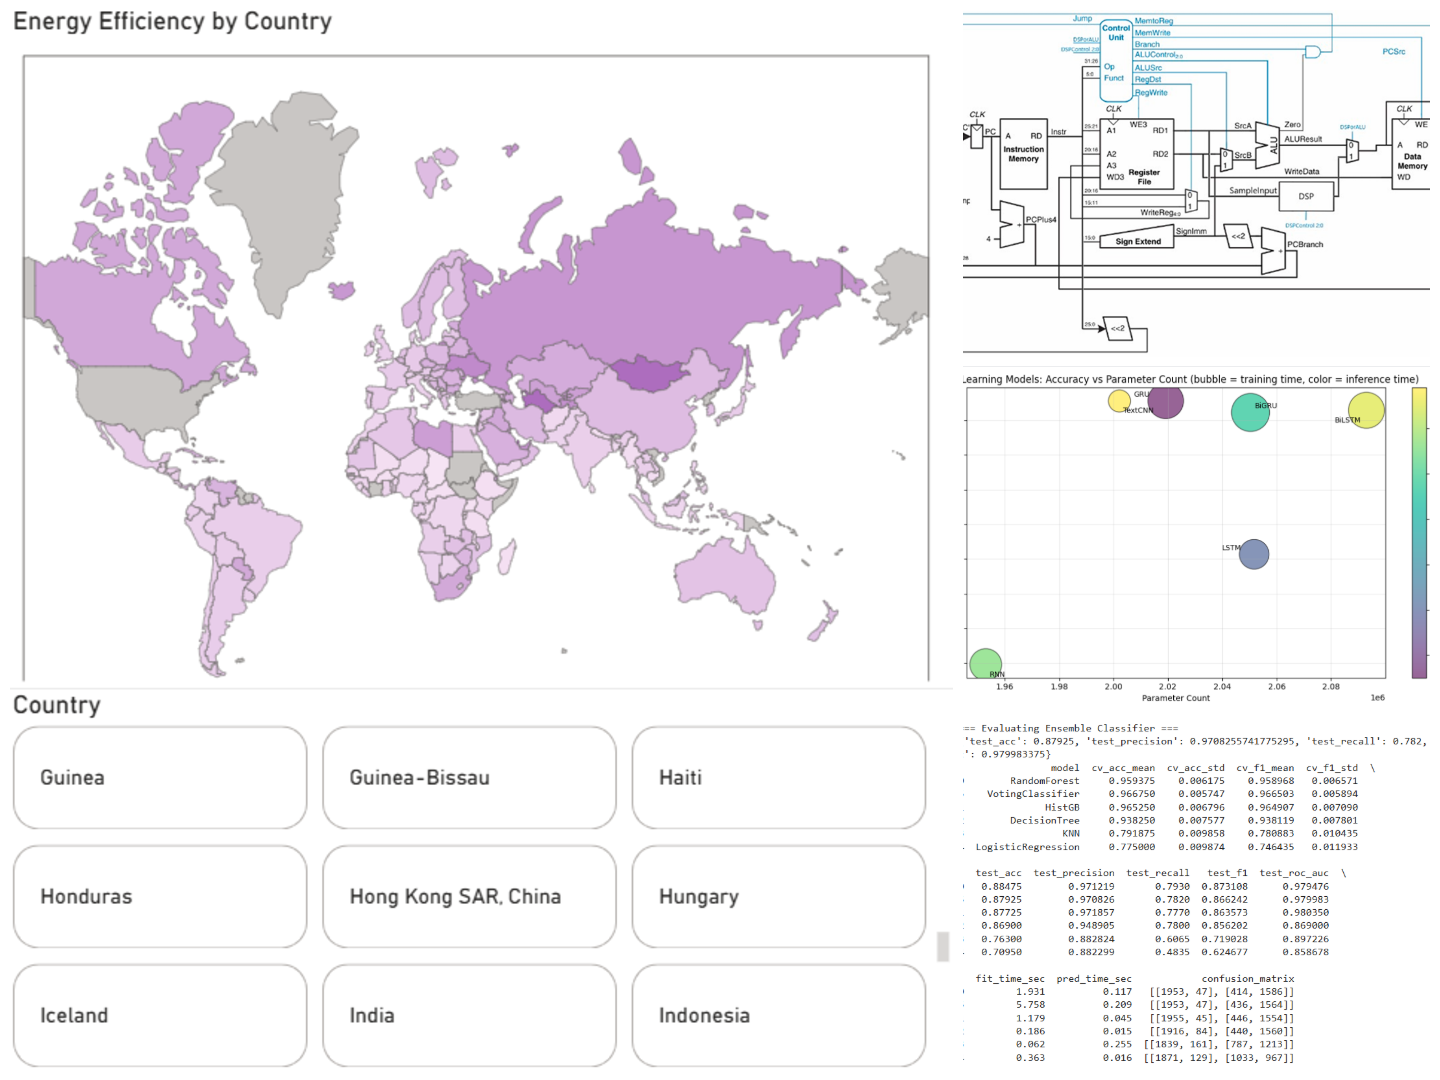
Task: Select the Honduras tile
Action: [160, 897]
